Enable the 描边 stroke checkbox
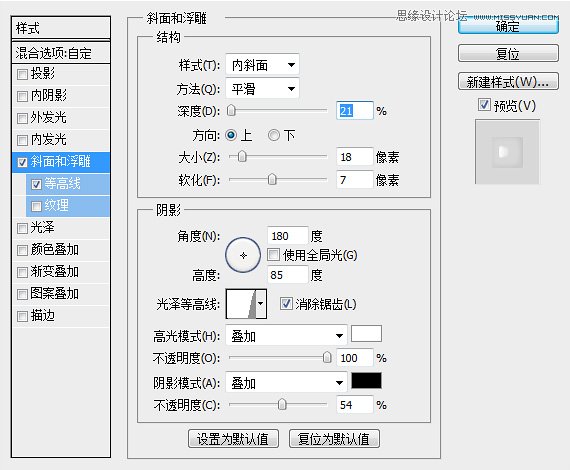Viewport: 570px width, 470px height. (x=22, y=316)
